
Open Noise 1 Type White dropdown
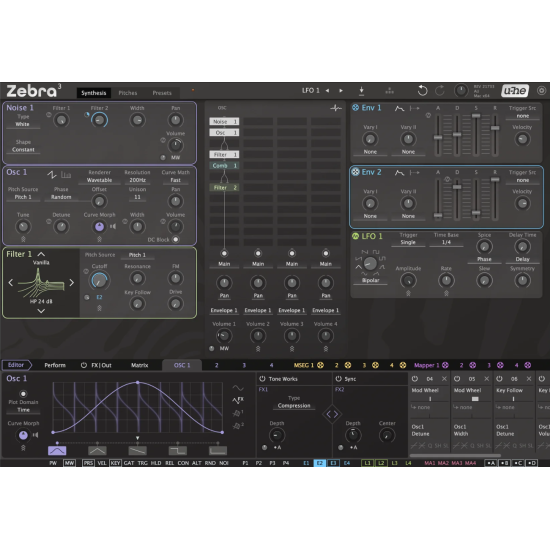[23, 124]
